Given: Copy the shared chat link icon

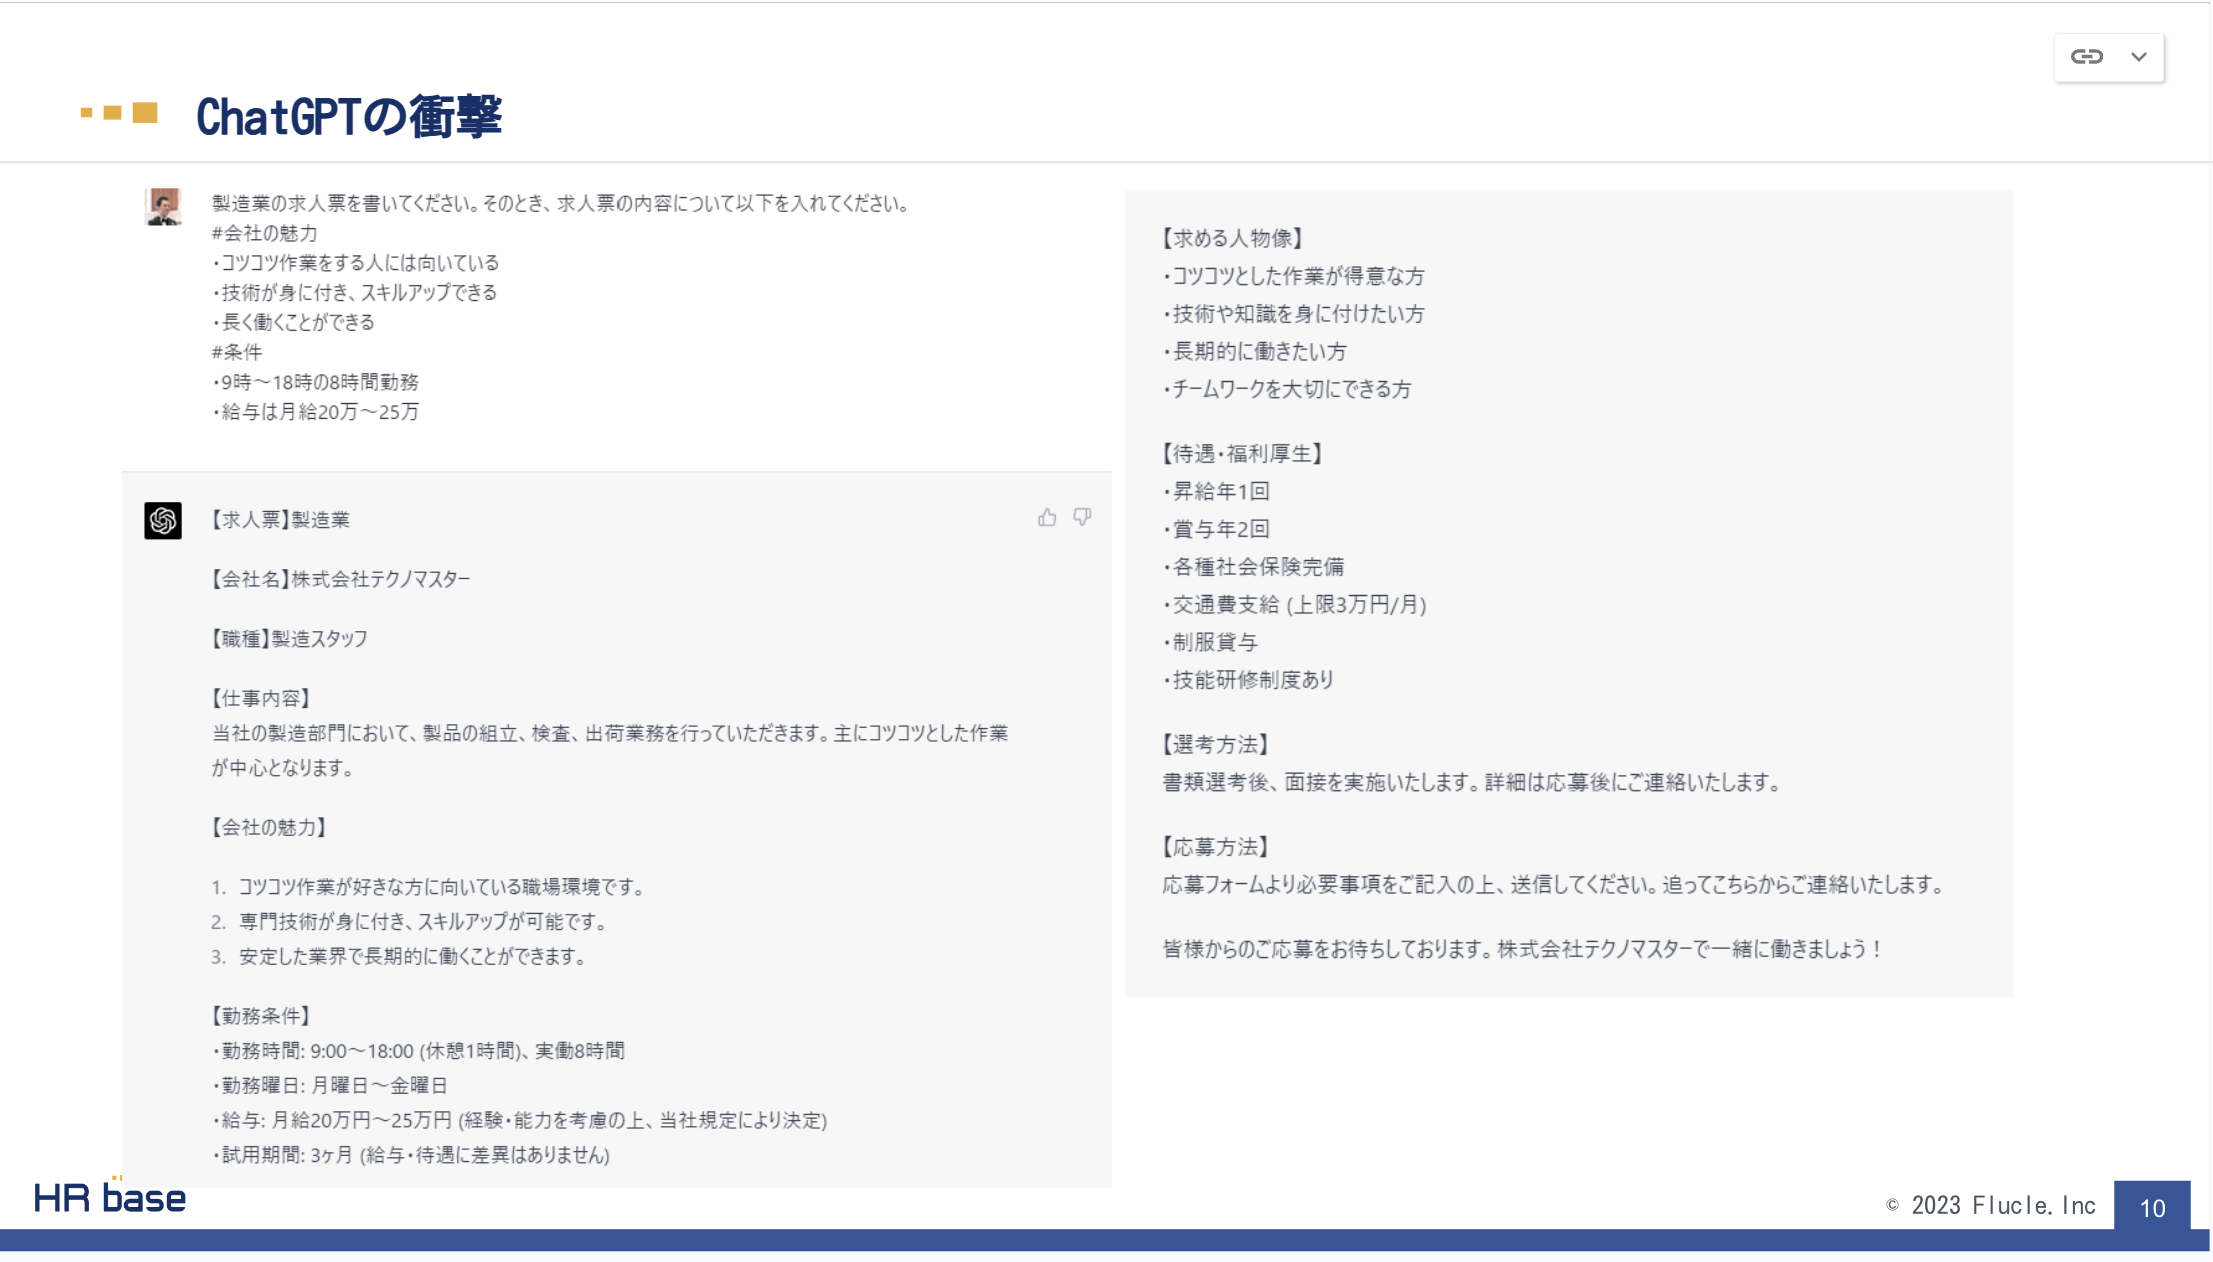Looking at the screenshot, I should tap(2087, 57).
